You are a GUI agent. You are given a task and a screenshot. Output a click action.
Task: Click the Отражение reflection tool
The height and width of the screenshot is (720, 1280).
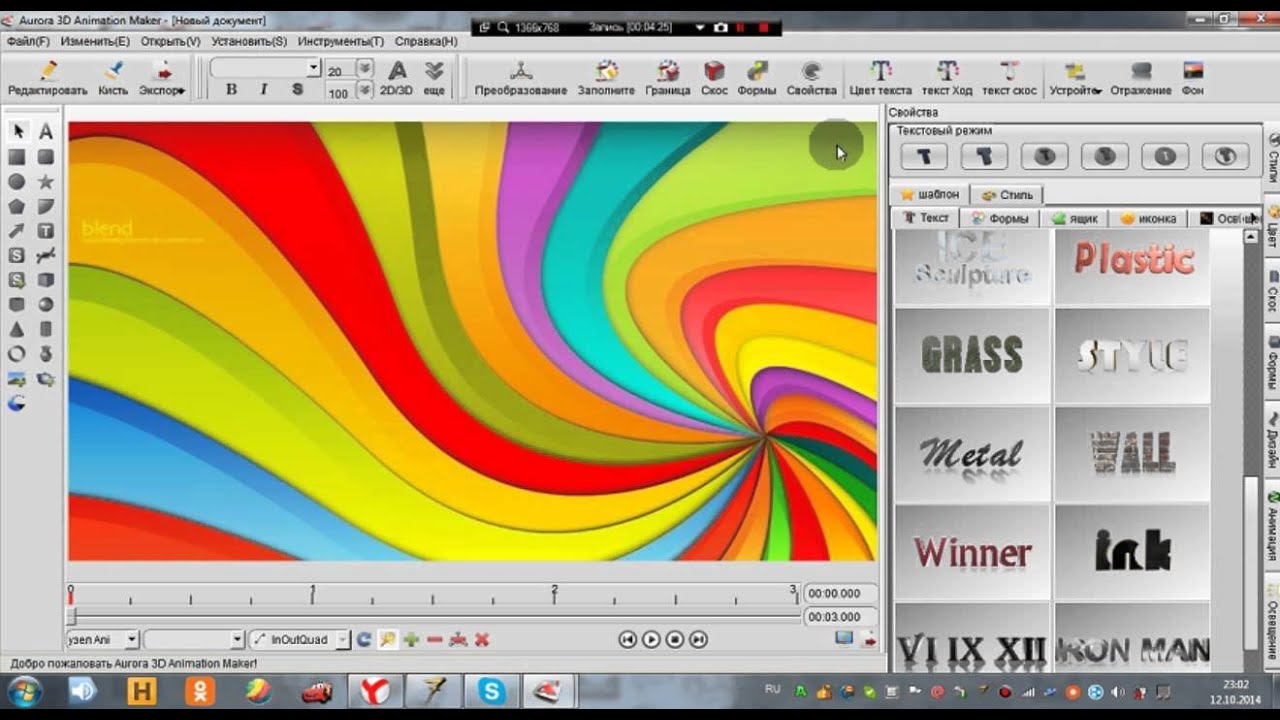[x=1140, y=79]
